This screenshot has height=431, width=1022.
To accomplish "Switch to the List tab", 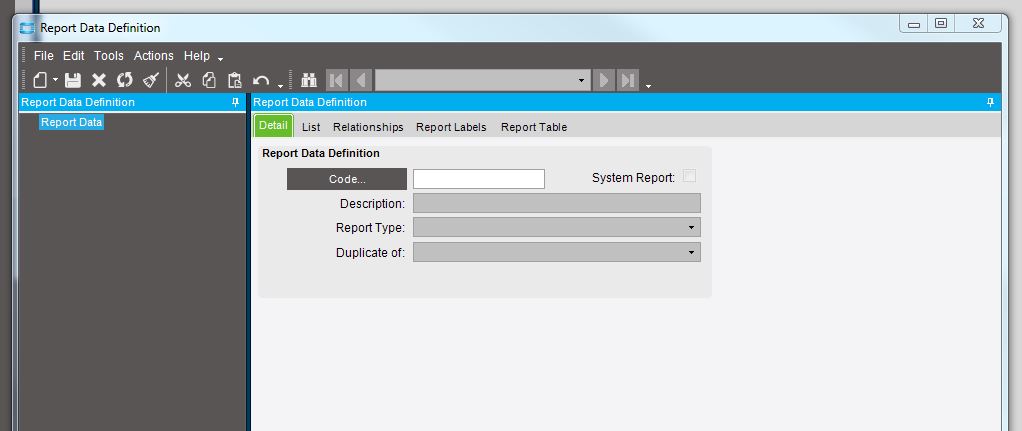I will tap(311, 127).
